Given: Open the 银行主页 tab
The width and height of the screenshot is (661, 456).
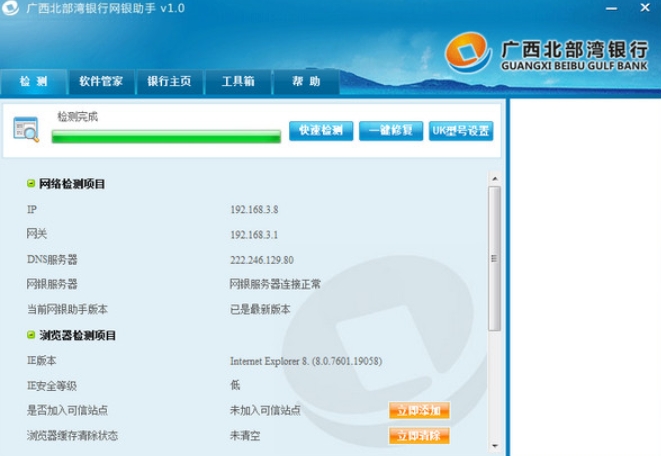Looking at the screenshot, I should pos(169,81).
